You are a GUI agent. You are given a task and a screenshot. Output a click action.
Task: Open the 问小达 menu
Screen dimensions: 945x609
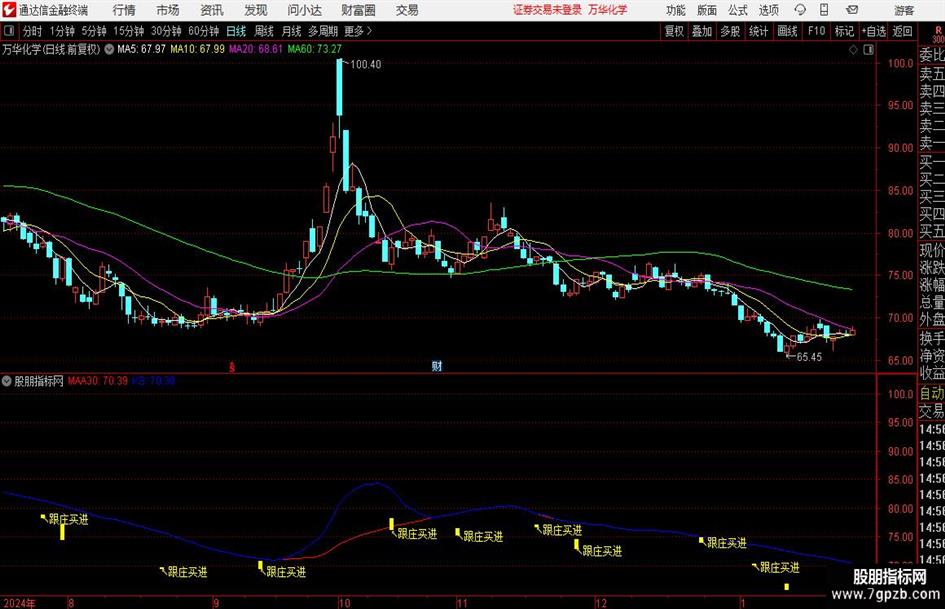click(304, 10)
